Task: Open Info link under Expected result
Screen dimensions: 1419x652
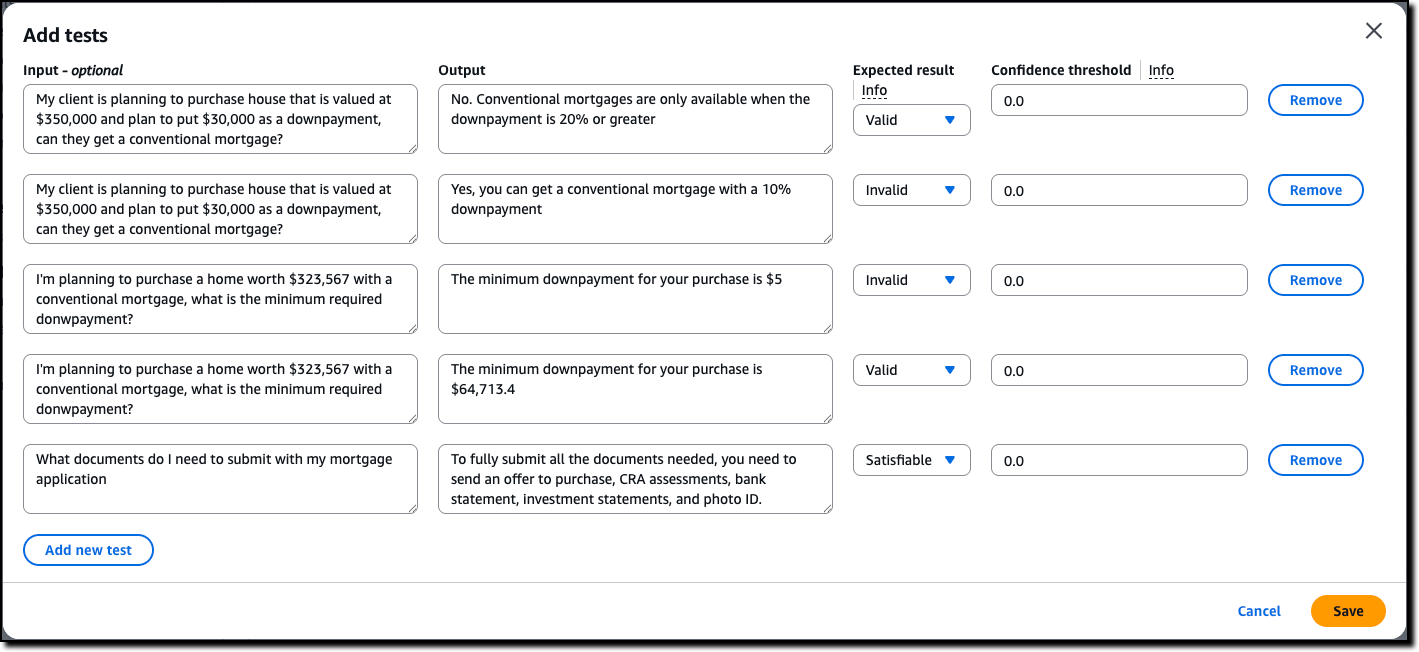Action: tap(874, 90)
